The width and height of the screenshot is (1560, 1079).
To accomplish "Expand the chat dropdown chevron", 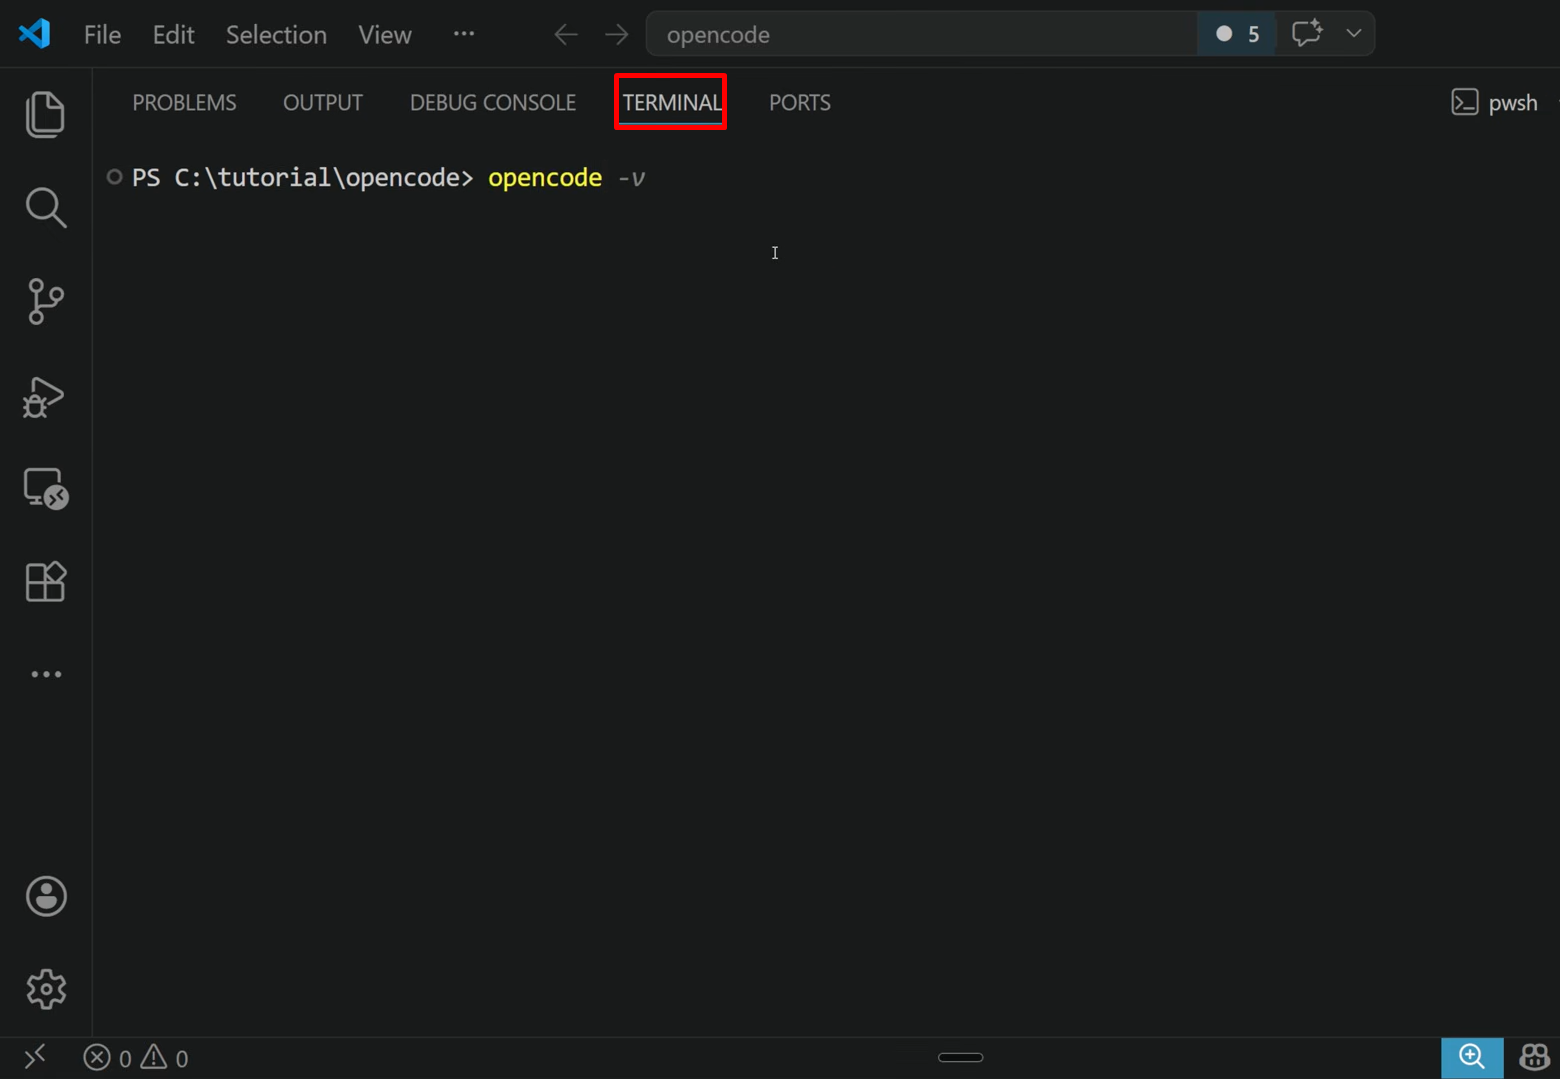I will pos(1354,34).
